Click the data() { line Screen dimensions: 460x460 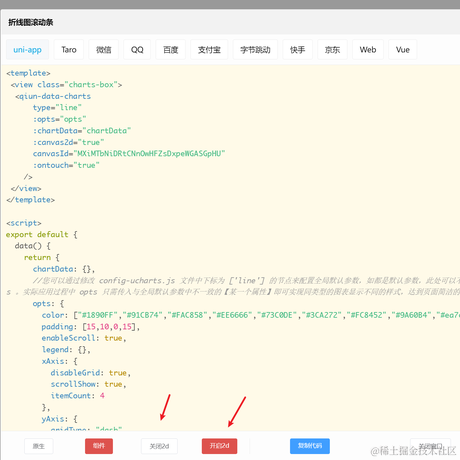[33, 246]
